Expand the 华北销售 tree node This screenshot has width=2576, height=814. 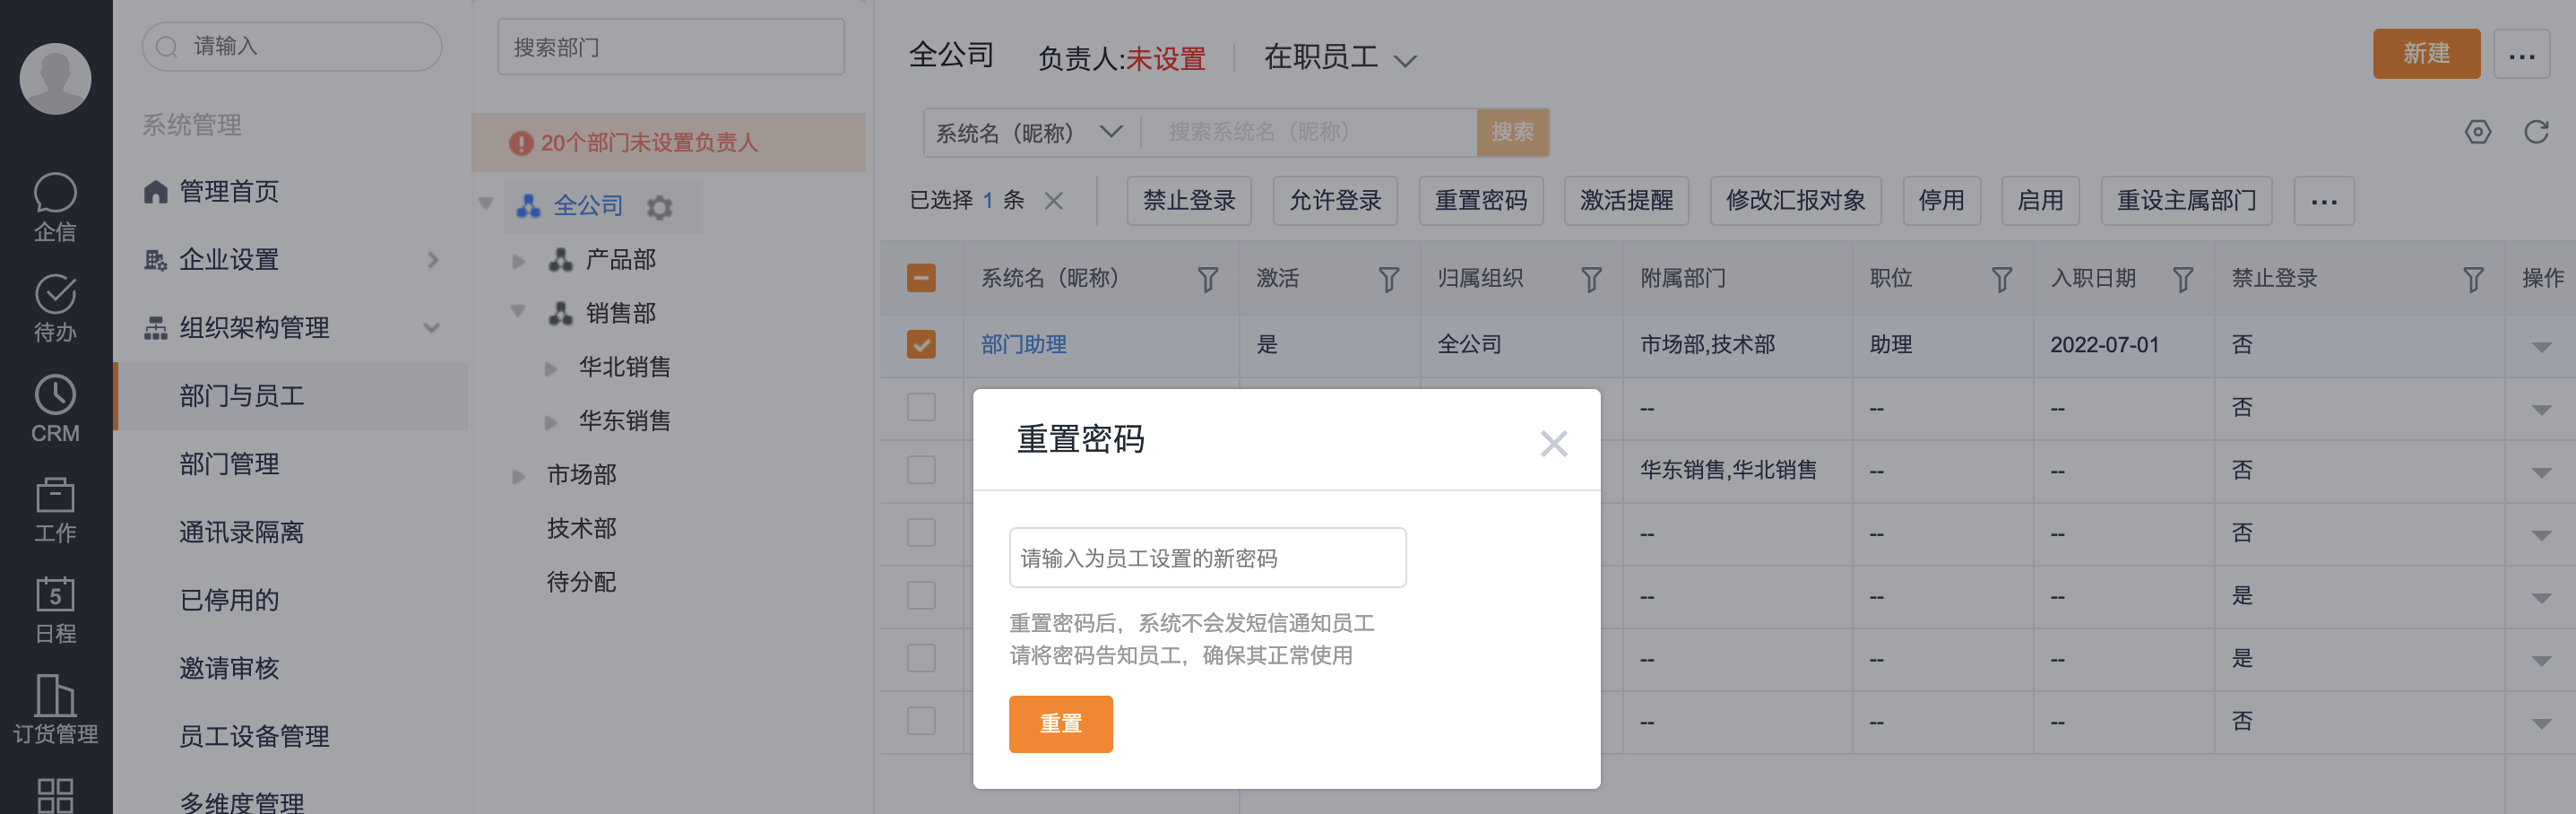(550, 369)
